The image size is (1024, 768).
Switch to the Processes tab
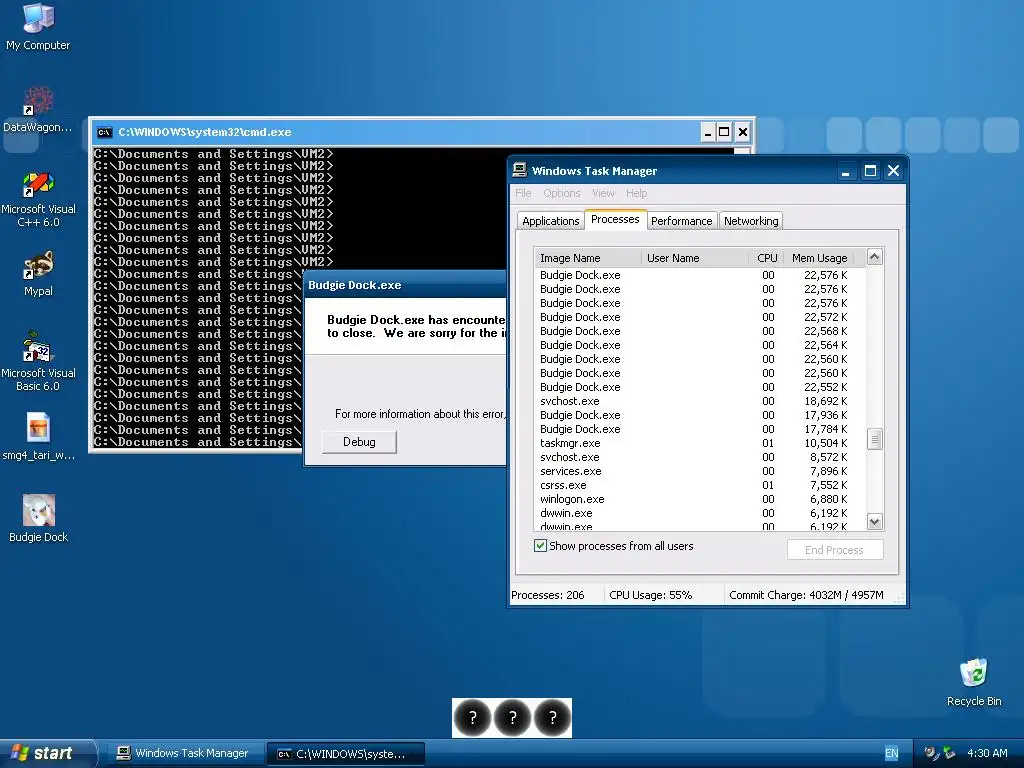click(x=615, y=219)
